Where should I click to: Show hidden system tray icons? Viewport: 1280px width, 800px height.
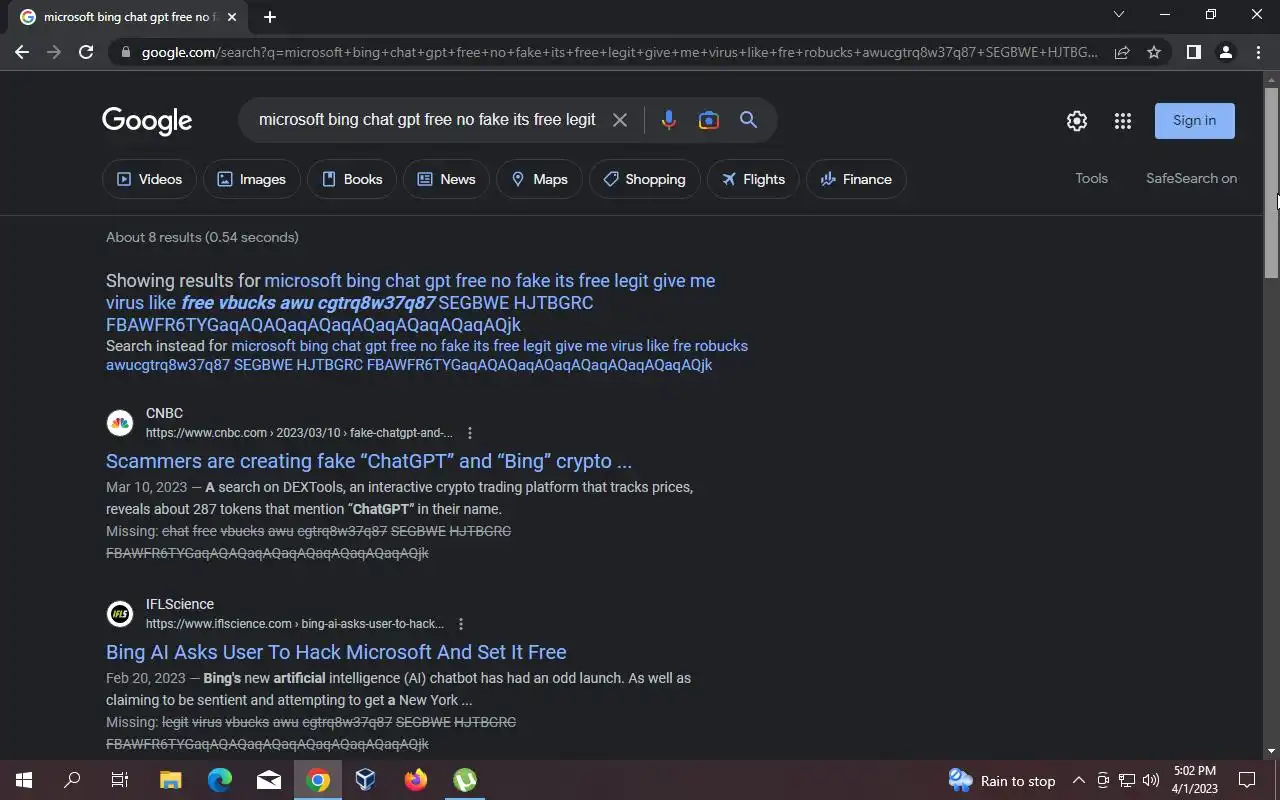[1078, 780]
